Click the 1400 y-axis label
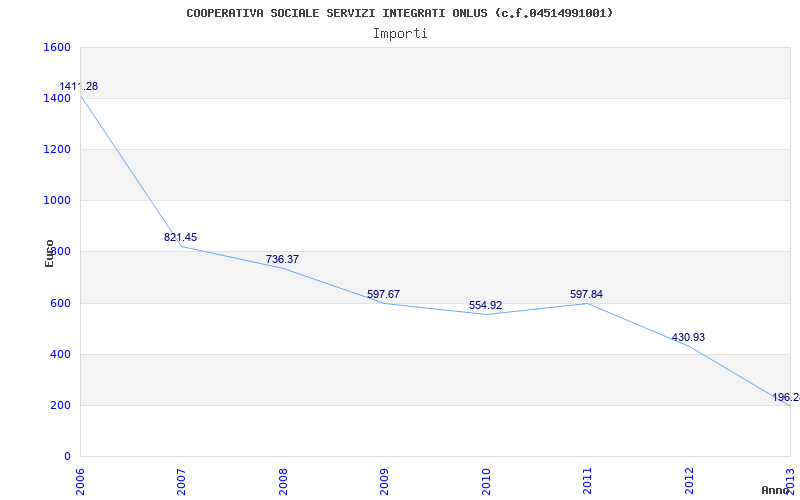Viewport: 800px width, 500px height. click(x=57, y=98)
